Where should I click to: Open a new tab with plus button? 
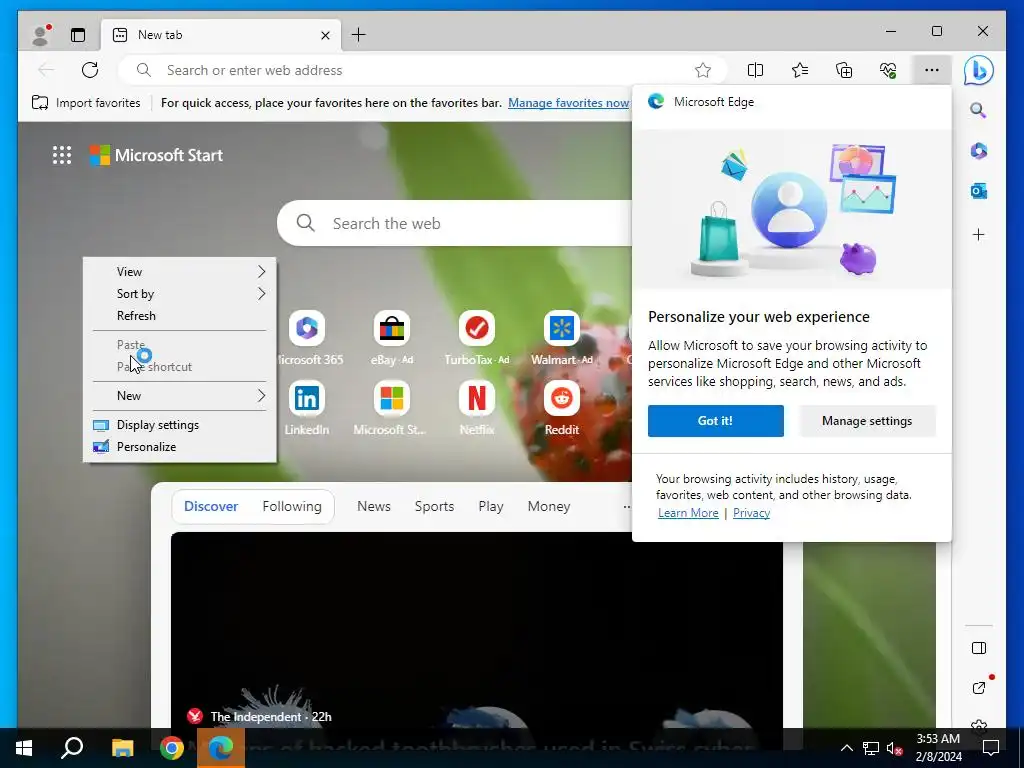pyautogui.click(x=359, y=35)
